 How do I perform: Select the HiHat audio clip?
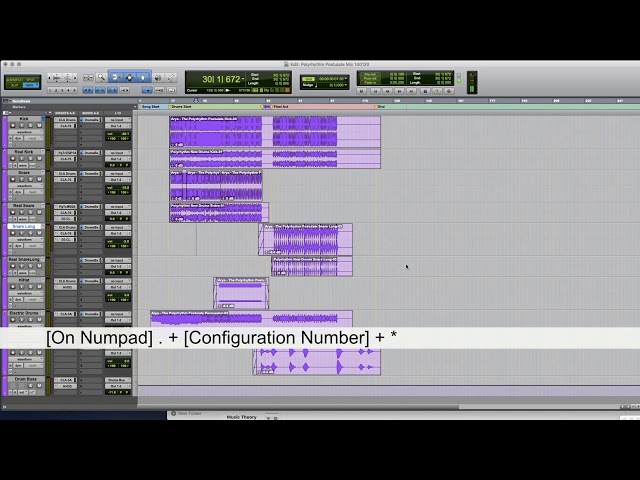tap(241, 293)
